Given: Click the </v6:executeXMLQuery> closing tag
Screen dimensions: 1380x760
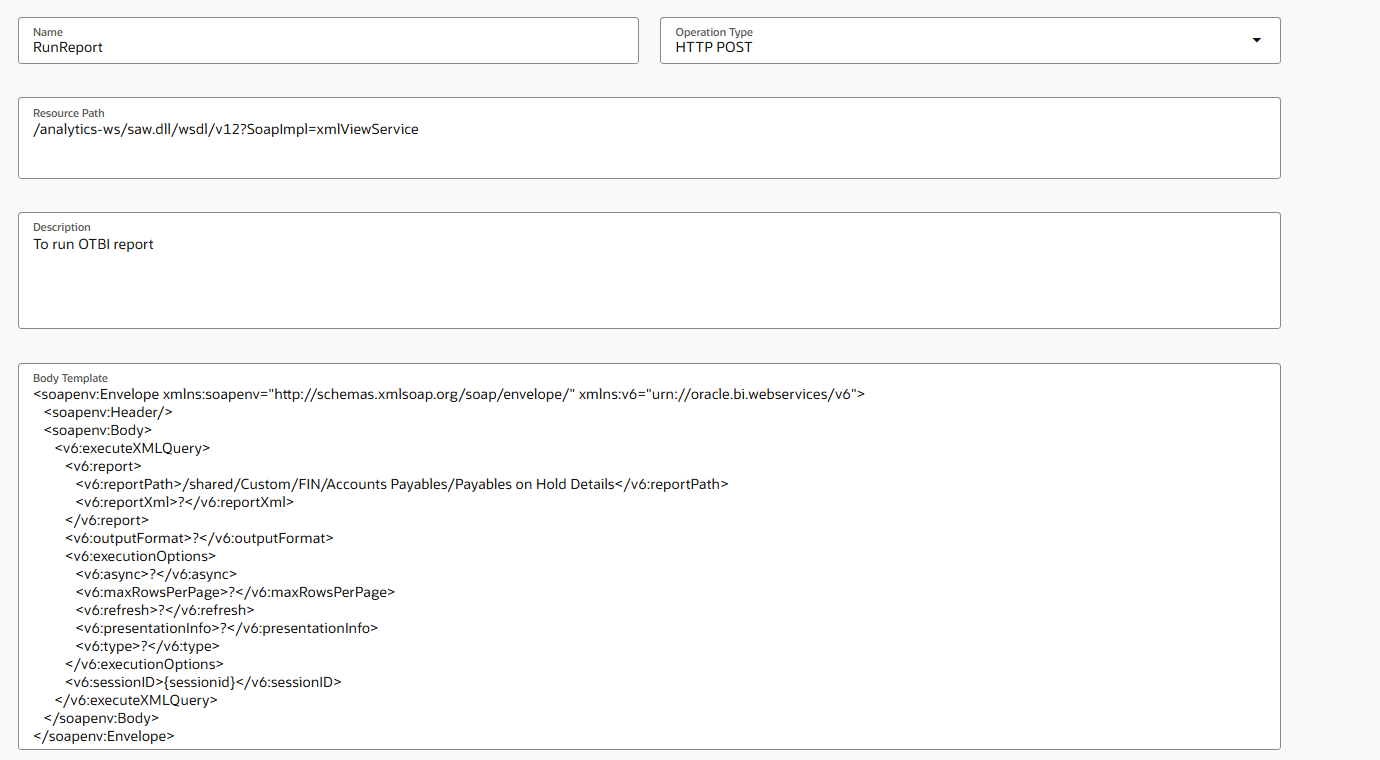Looking at the screenshot, I should [x=136, y=700].
